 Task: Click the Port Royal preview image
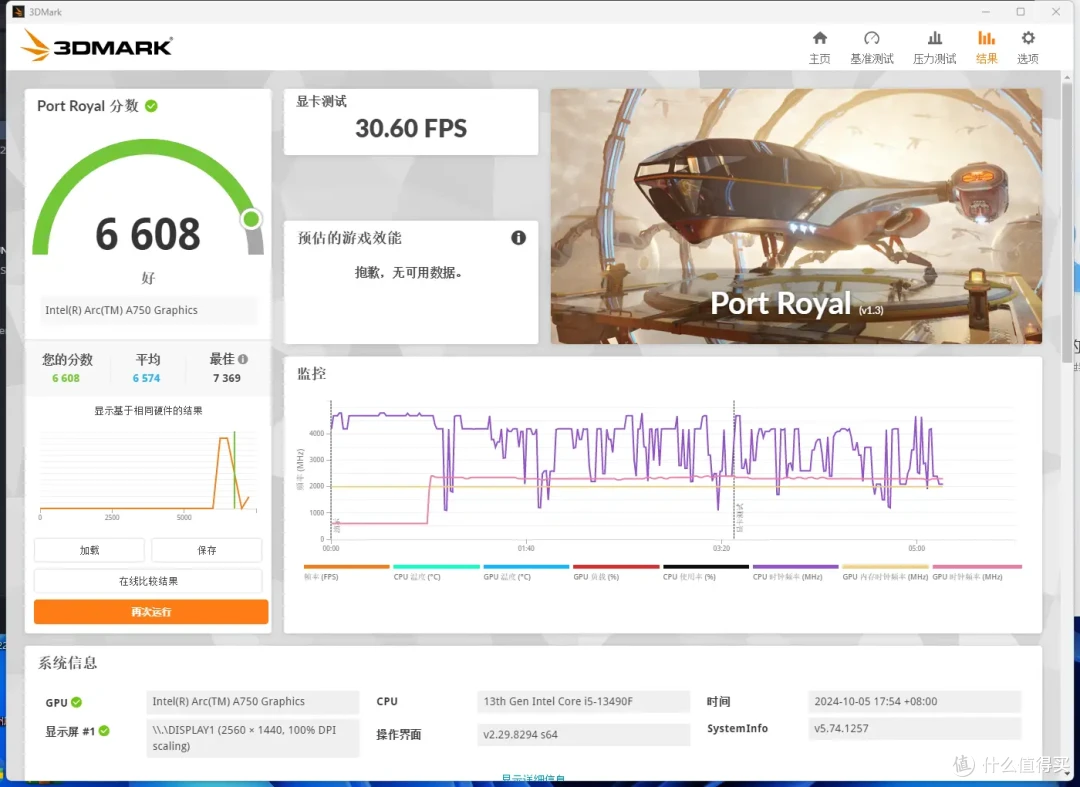[796, 216]
